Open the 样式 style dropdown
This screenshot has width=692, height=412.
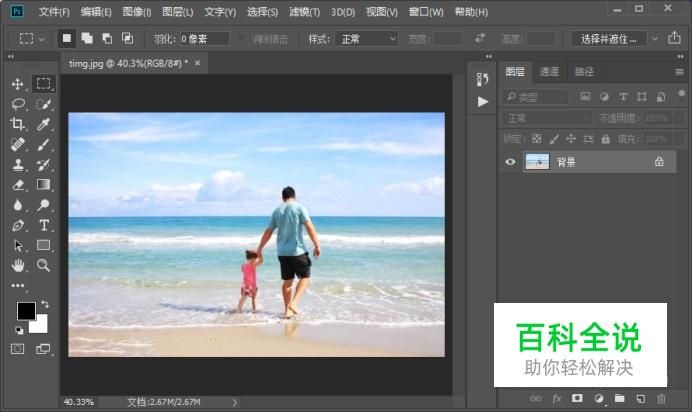click(365, 39)
